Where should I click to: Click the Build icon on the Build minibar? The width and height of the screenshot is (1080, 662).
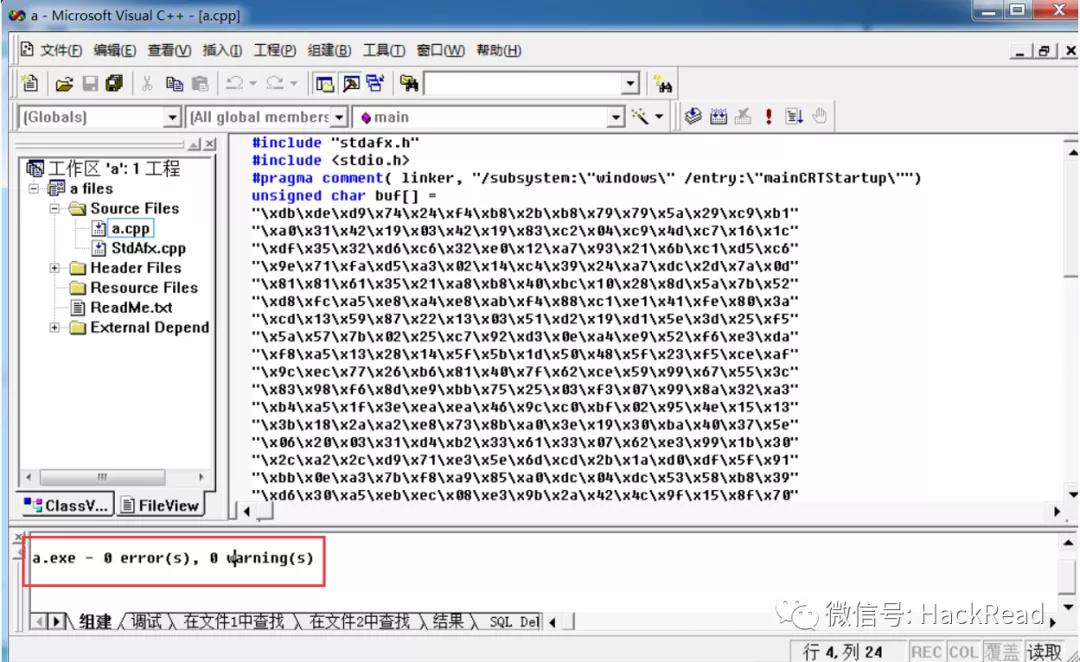point(719,116)
